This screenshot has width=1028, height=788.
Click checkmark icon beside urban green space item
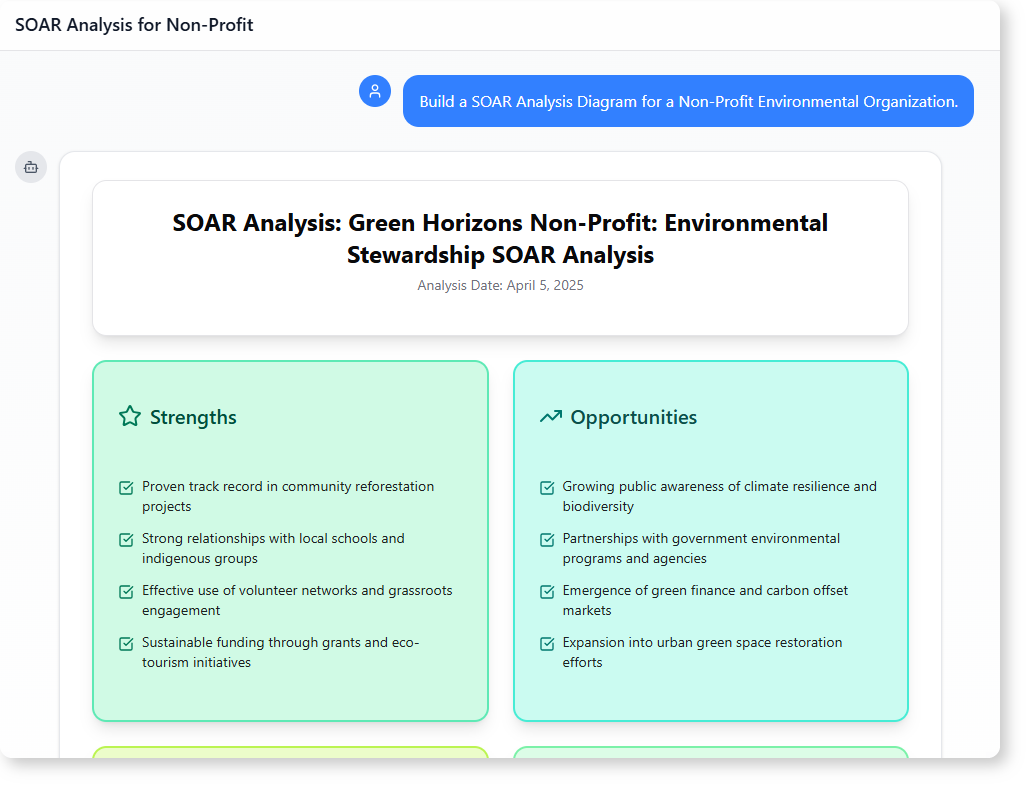[547, 644]
